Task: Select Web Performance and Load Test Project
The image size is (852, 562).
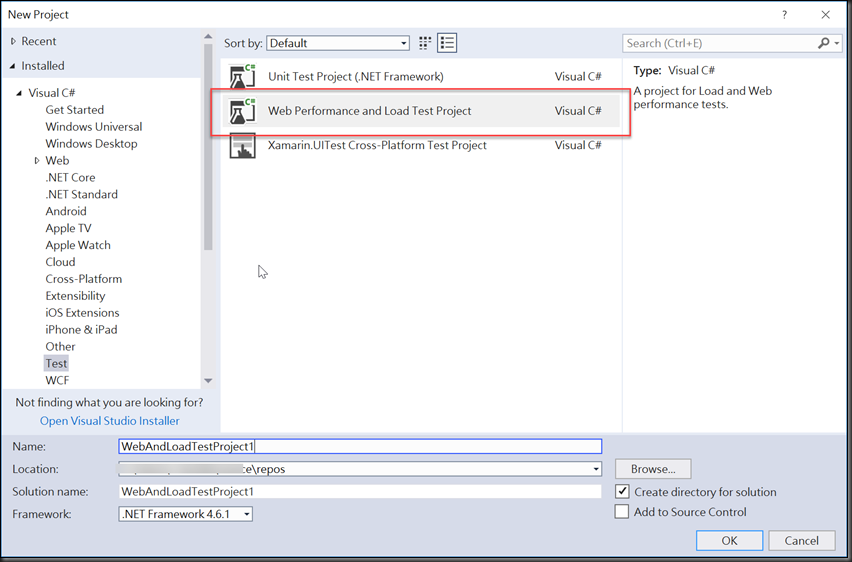Action: 421,111
